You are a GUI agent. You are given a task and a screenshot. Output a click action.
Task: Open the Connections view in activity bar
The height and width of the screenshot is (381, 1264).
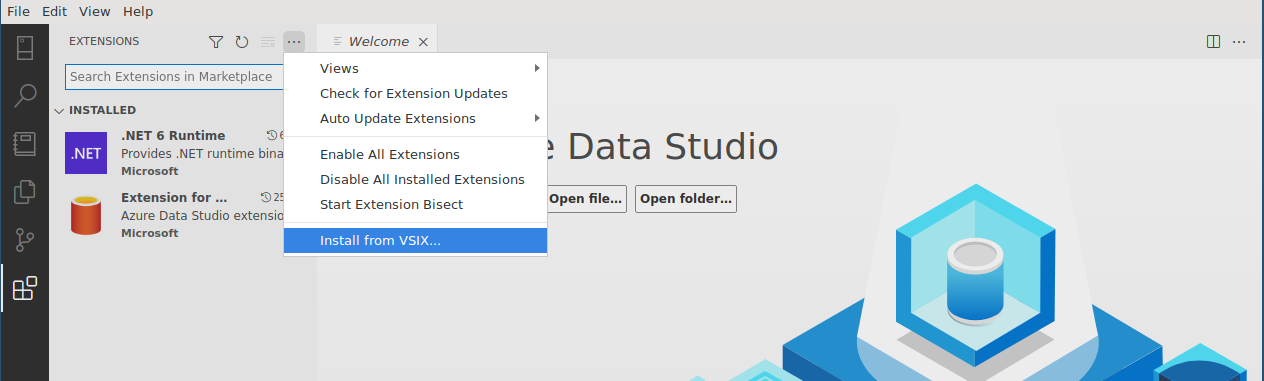(x=24, y=48)
